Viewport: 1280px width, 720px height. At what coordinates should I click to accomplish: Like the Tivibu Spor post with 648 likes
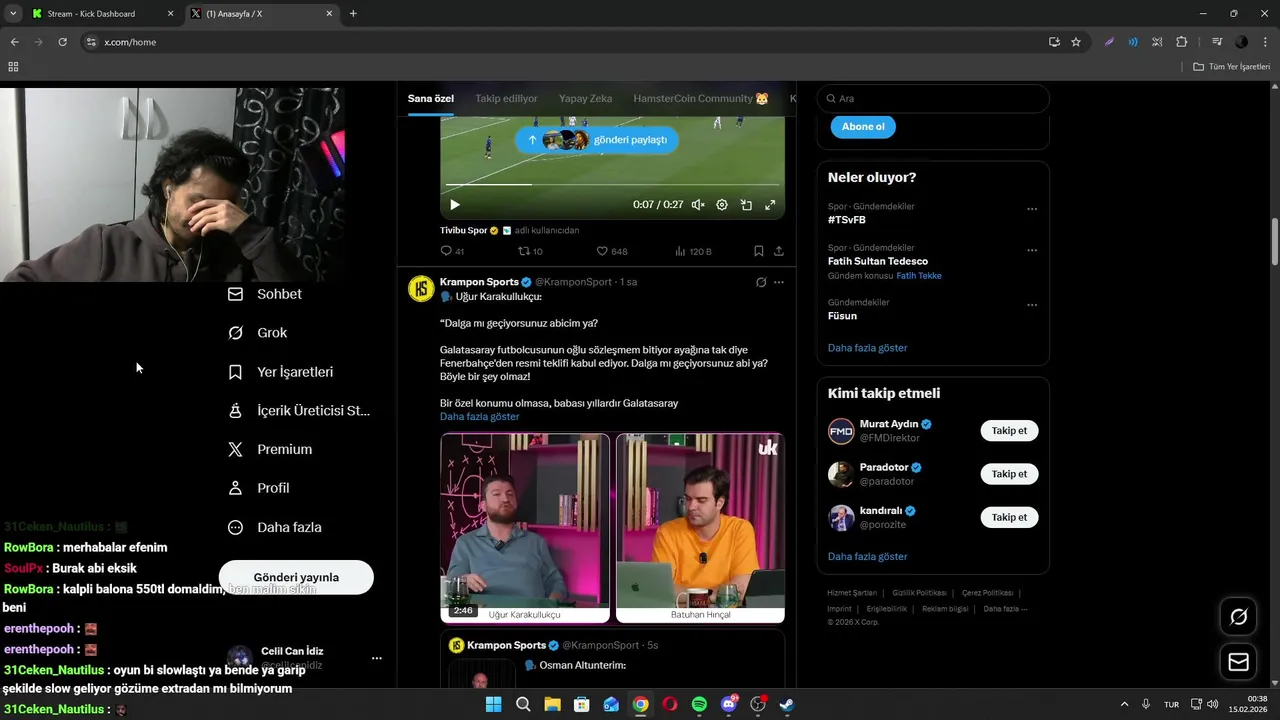(x=612, y=251)
